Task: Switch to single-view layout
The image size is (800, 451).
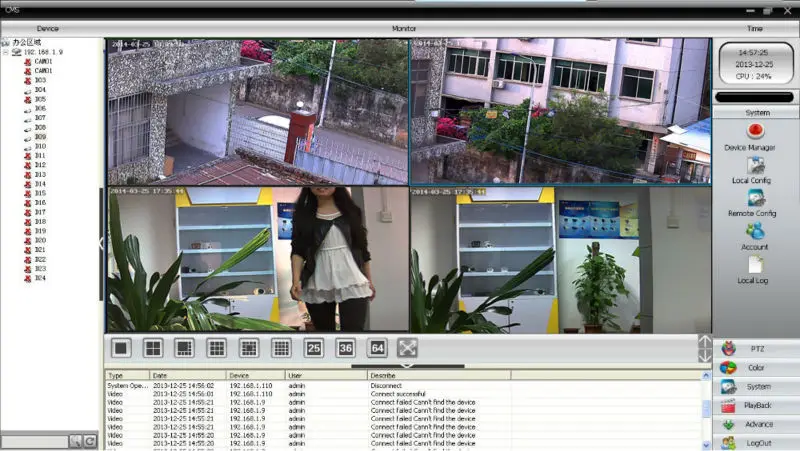Action: click(x=121, y=348)
